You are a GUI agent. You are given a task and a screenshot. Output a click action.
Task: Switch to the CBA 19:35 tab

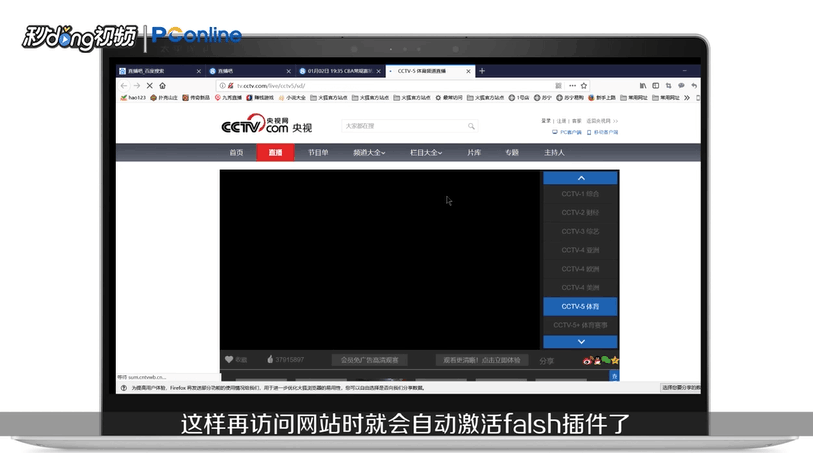point(340,71)
